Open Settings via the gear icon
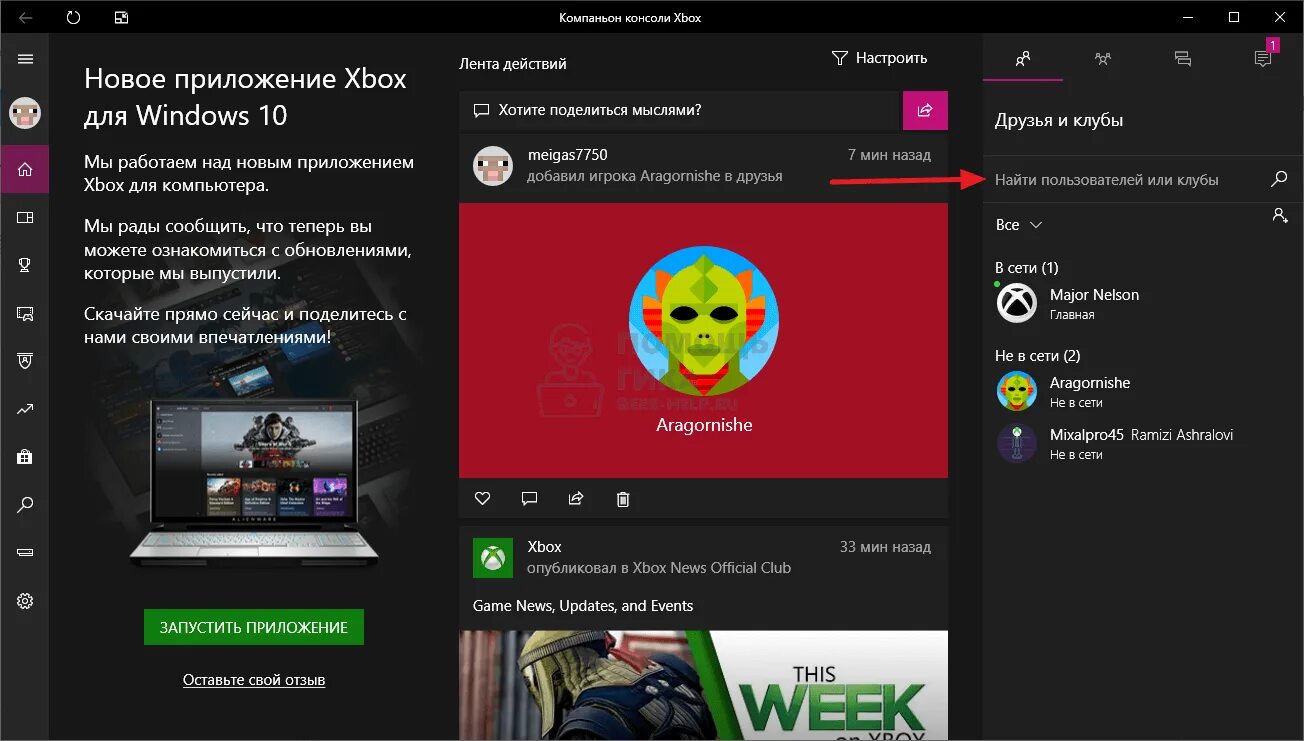Screen dimensions: 1304x741 coord(25,601)
